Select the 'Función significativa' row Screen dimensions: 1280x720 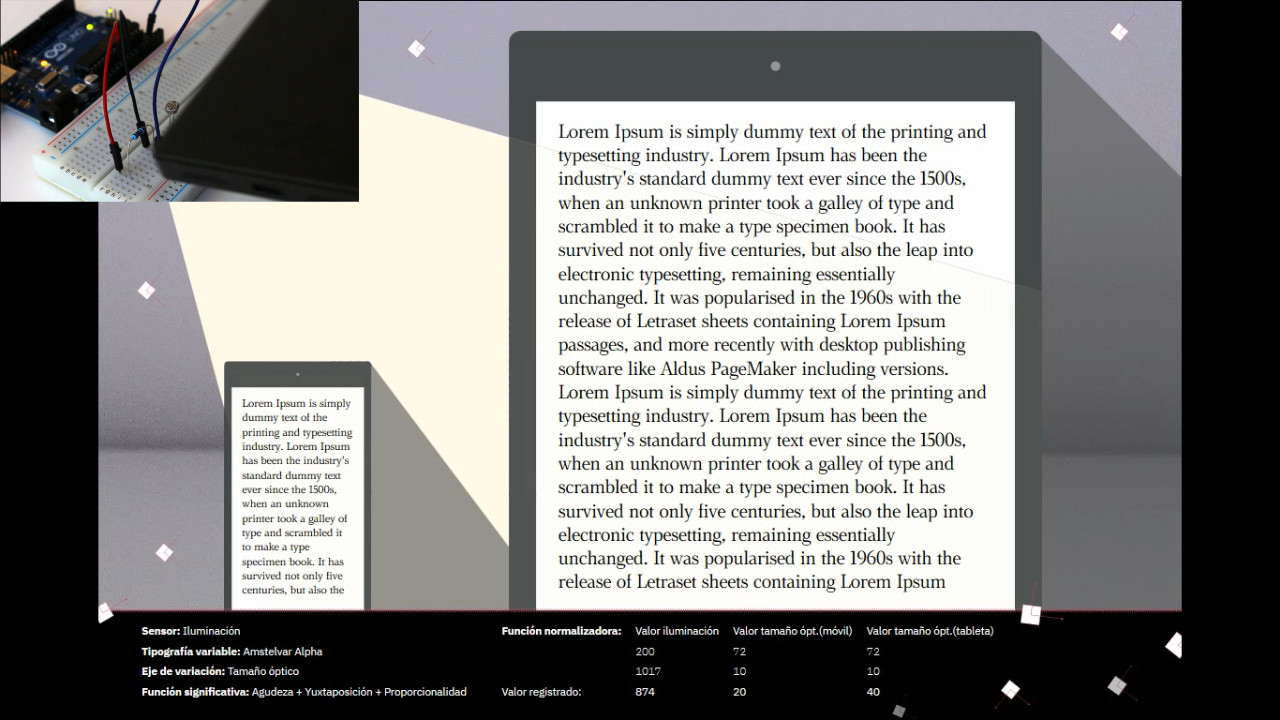click(x=318, y=691)
